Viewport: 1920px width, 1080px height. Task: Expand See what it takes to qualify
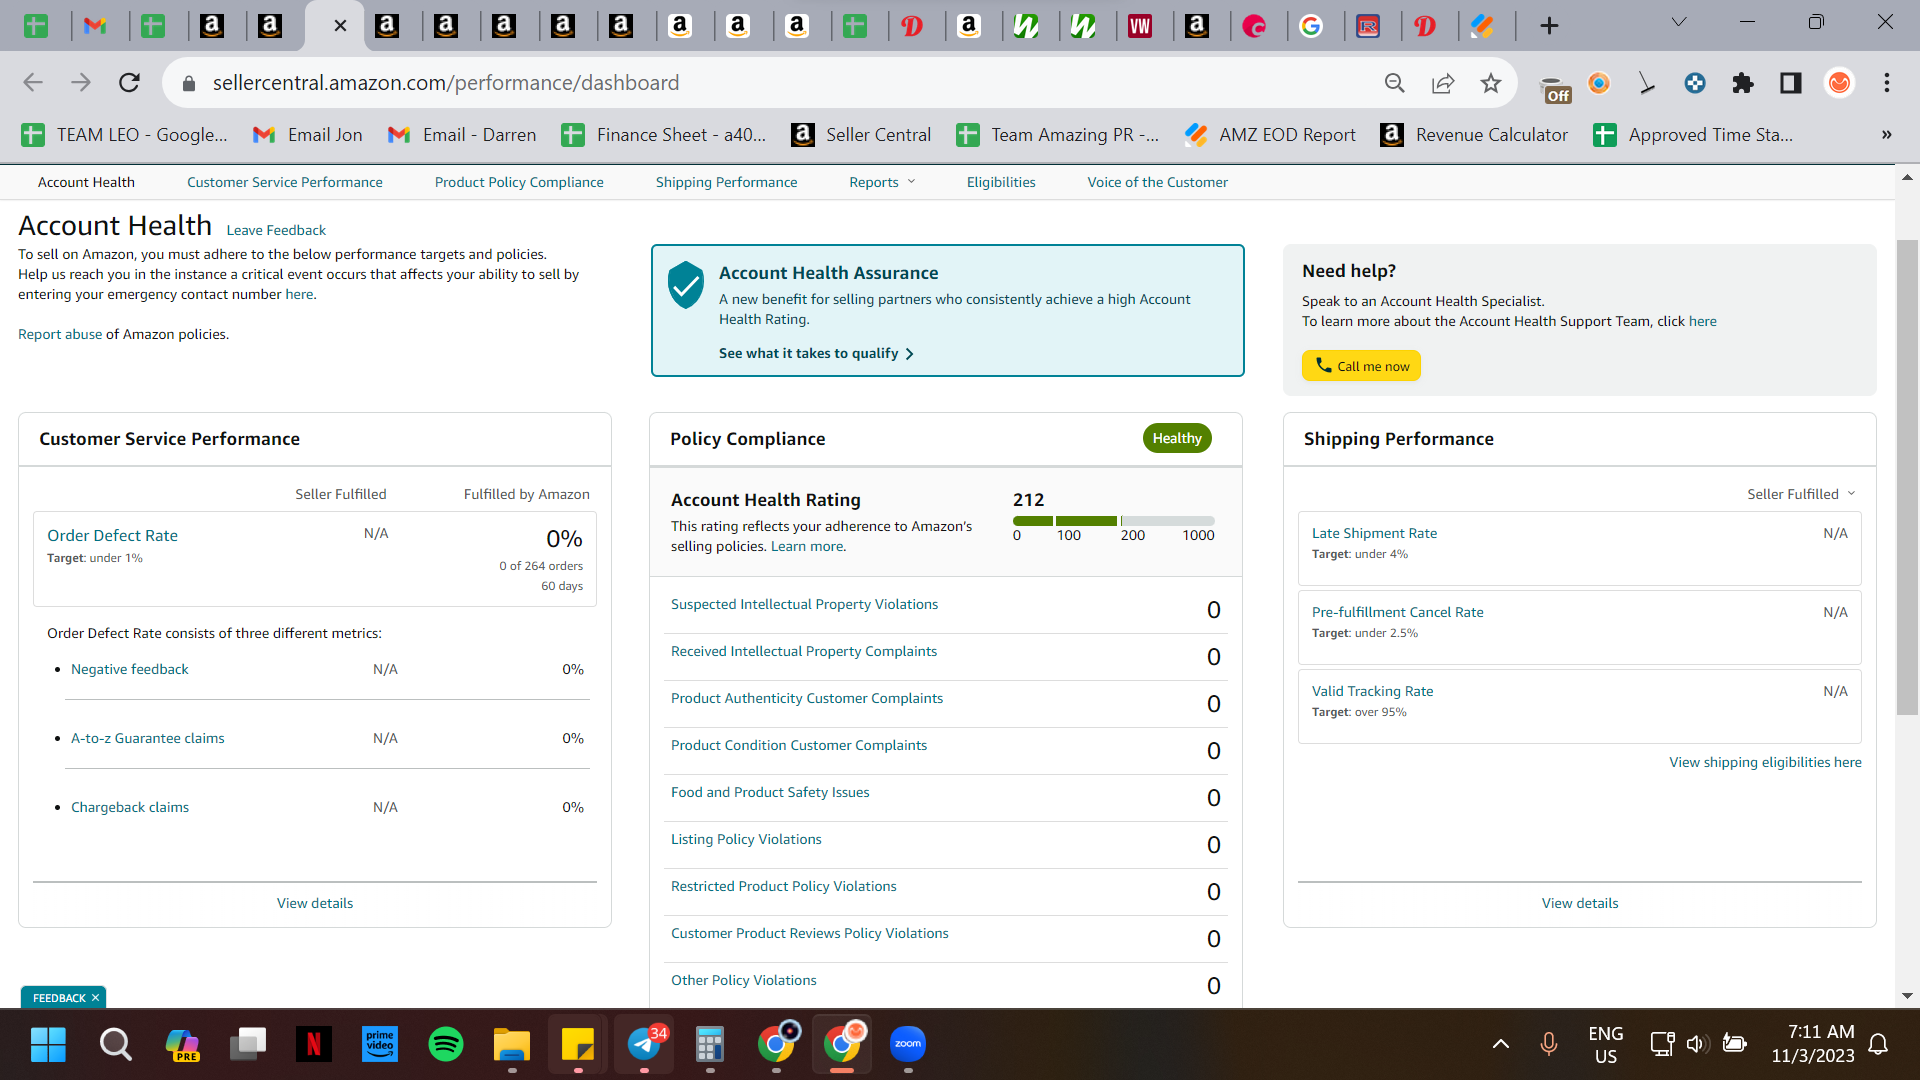coord(816,353)
